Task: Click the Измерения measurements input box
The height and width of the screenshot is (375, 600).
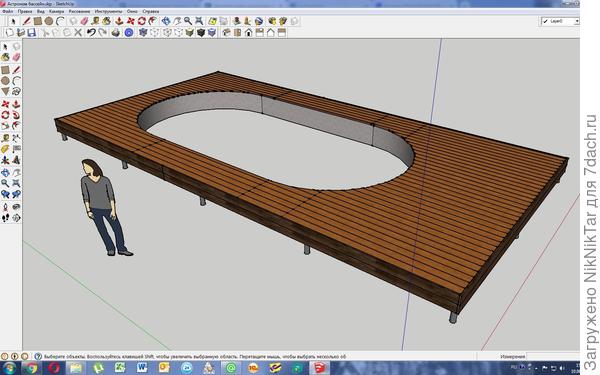Action: click(553, 356)
